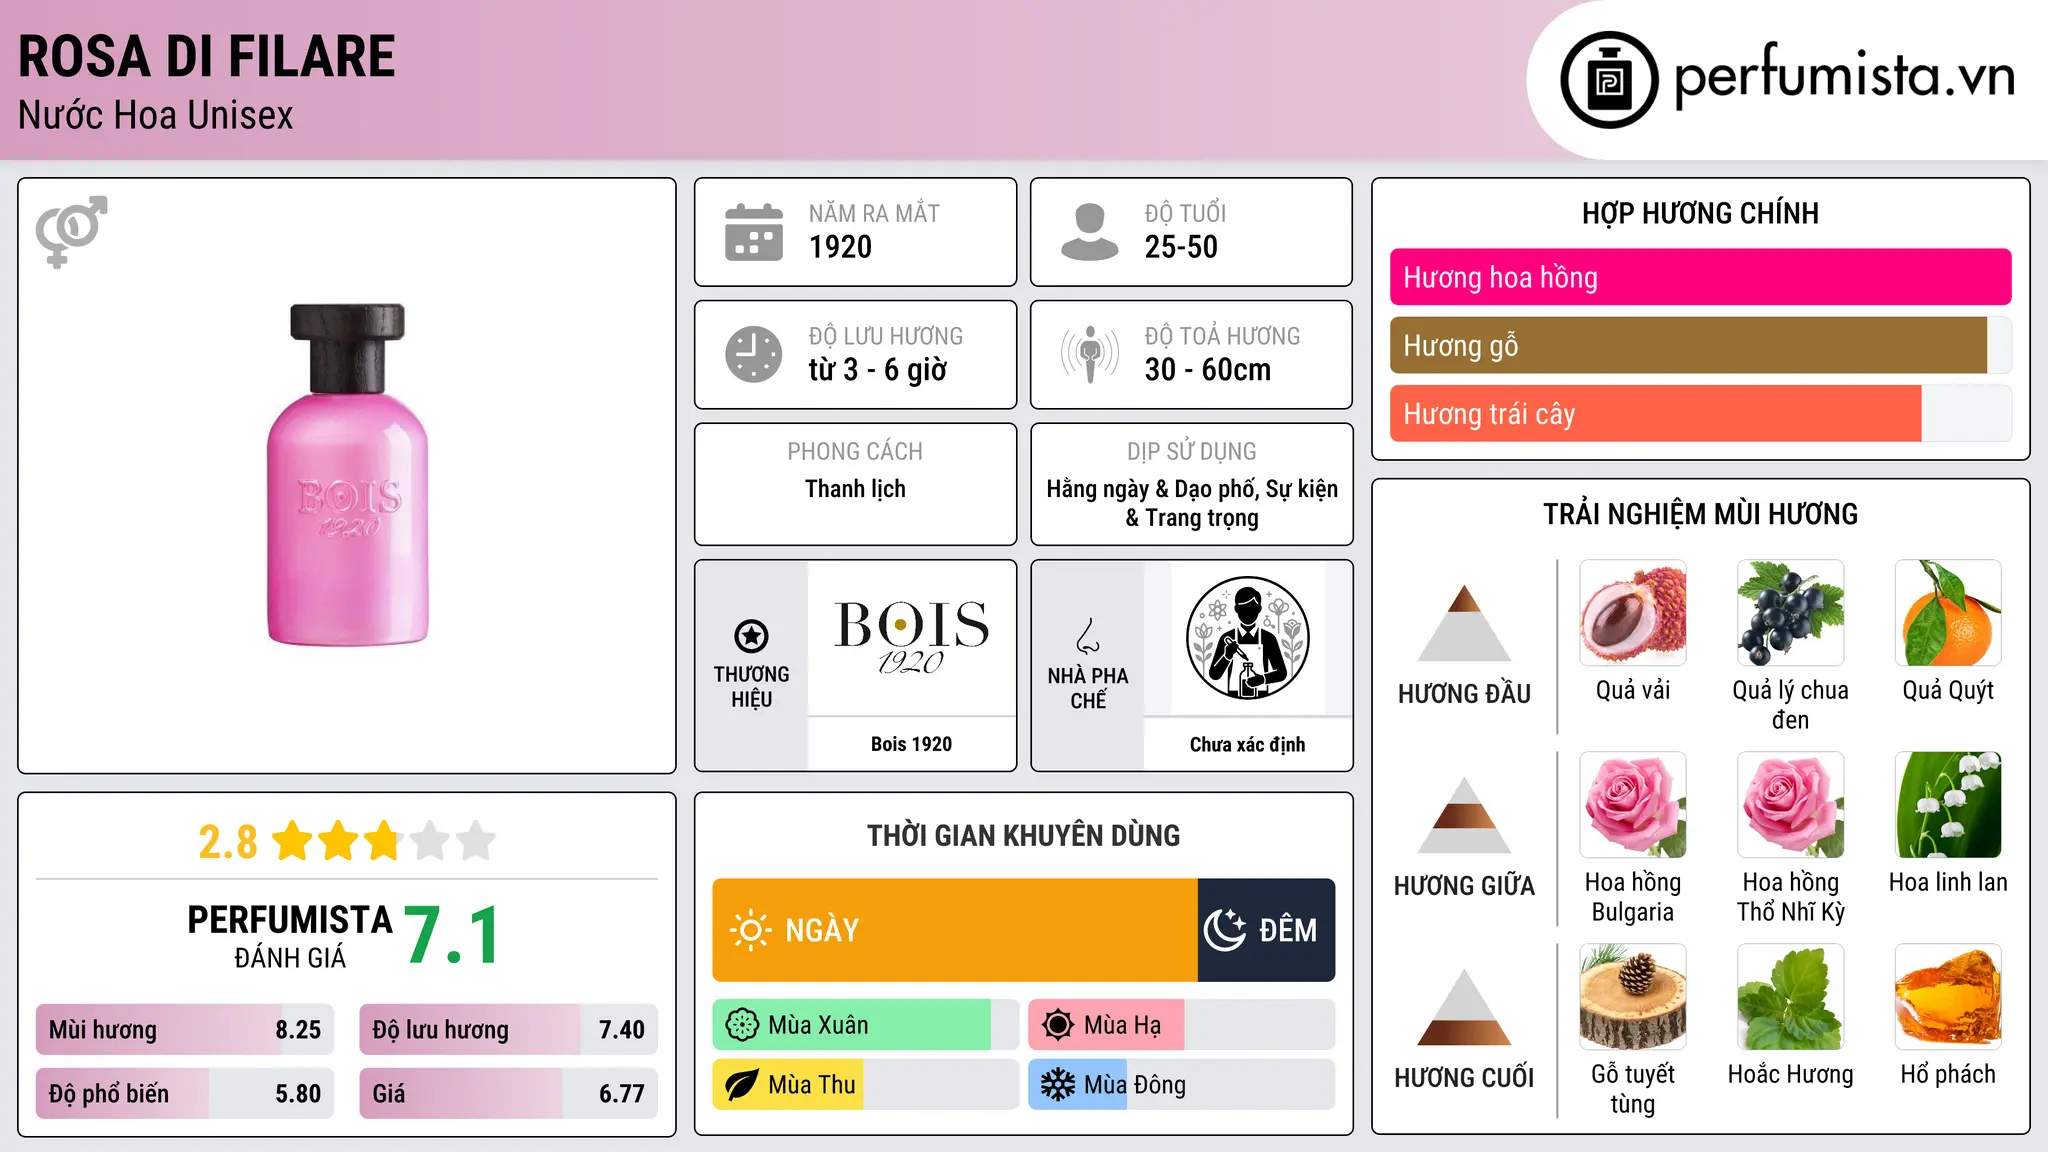This screenshot has width=2048, height=1152.
Task: Click the Thanh lịch style text
Action: [x=855, y=489]
